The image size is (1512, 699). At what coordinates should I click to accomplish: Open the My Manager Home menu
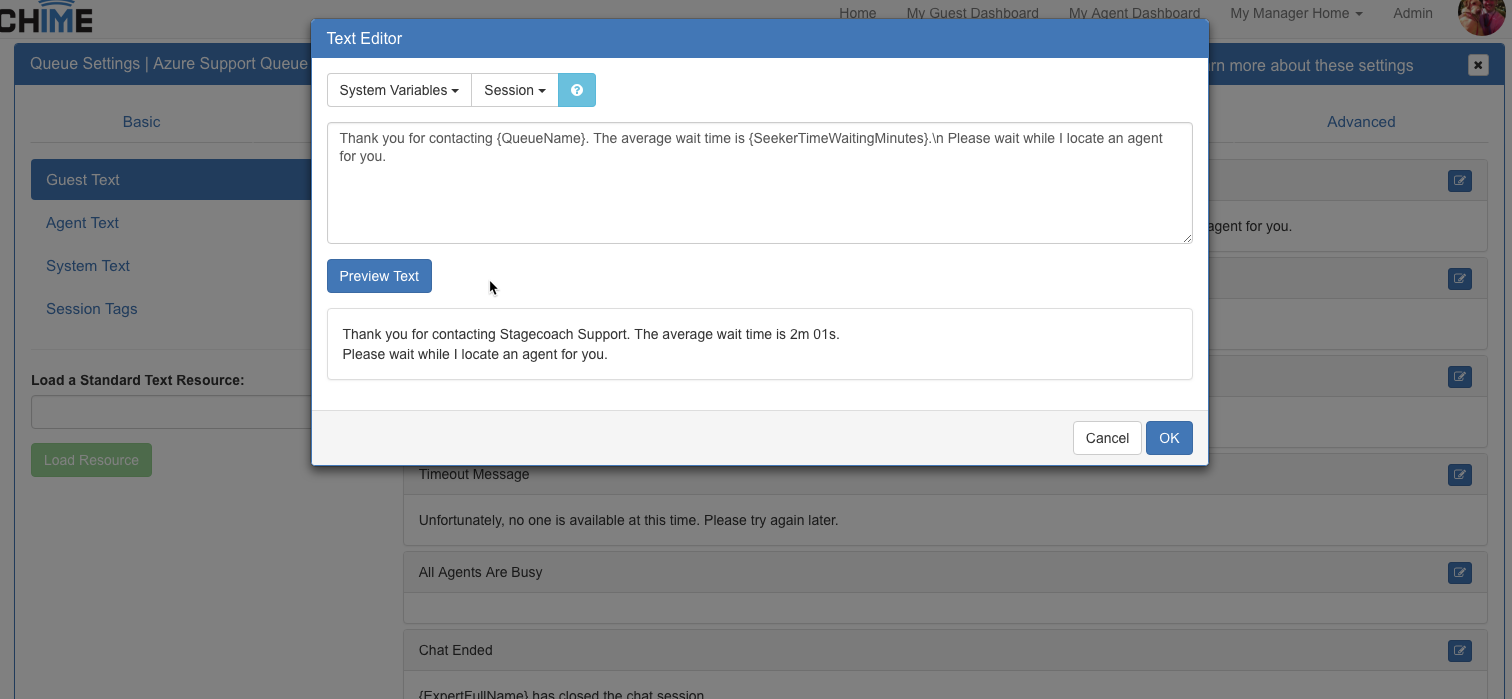pos(1296,13)
